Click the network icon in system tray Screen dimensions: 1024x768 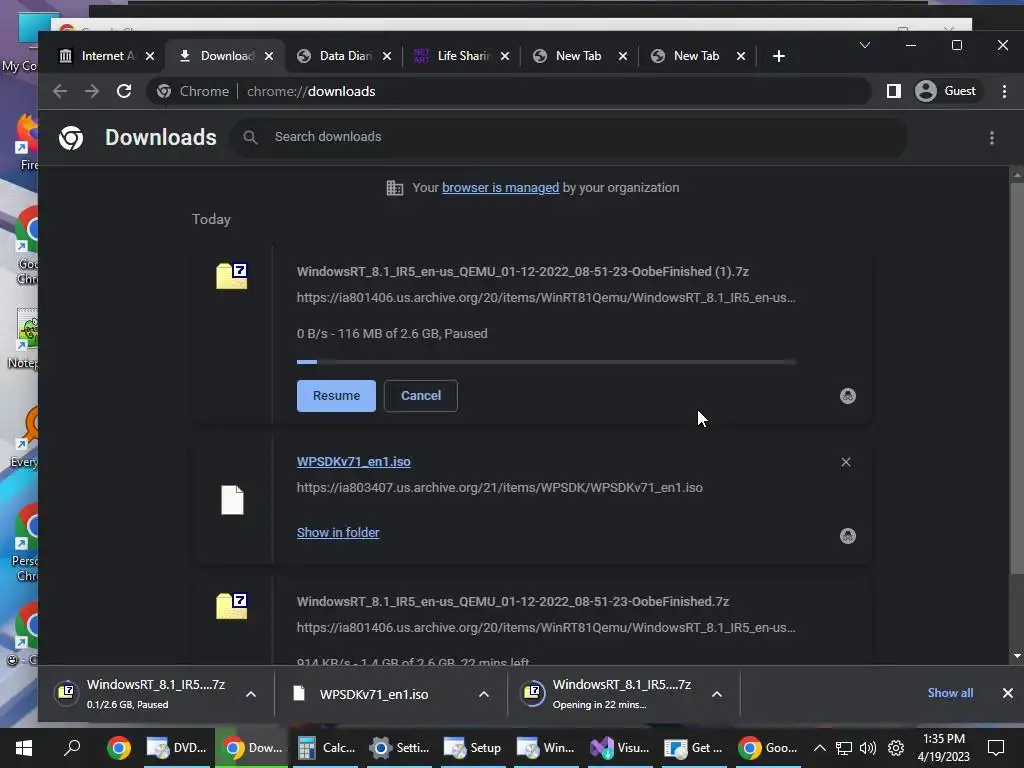[x=844, y=748]
